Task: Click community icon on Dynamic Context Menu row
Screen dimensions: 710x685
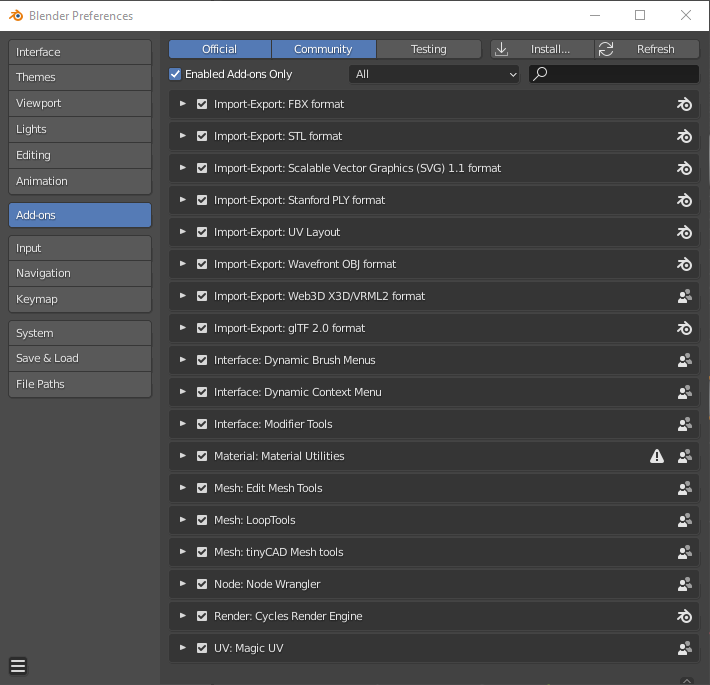Action: click(x=684, y=392)
